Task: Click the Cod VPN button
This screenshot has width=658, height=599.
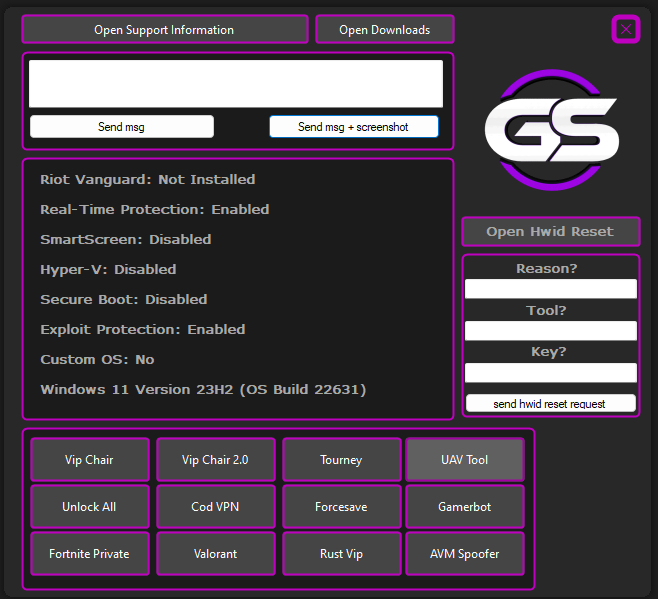Action: point(215,507)
